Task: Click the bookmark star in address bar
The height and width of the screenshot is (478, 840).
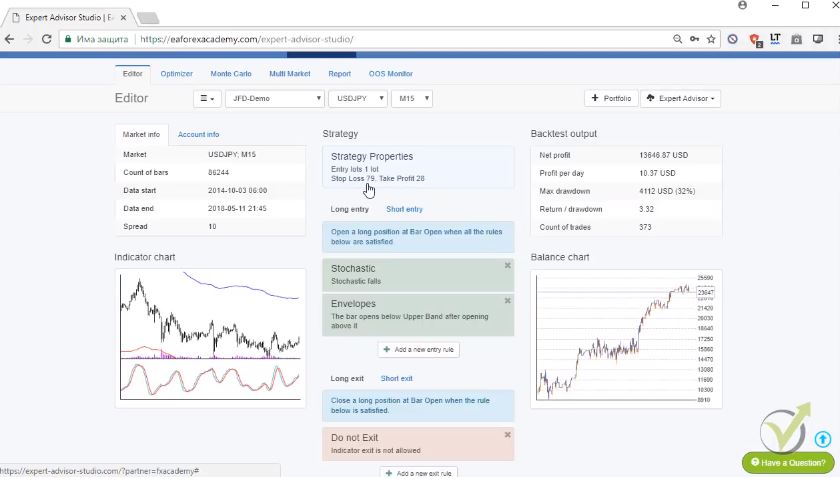Action: 711,40
